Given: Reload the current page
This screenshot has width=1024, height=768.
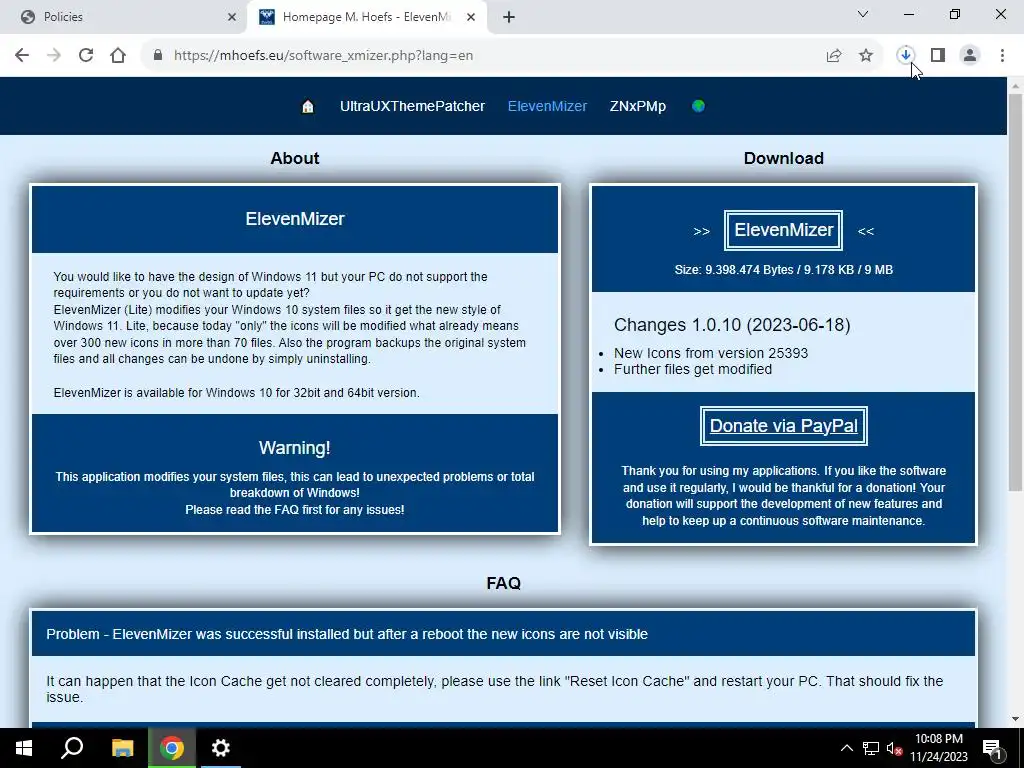Looking at the screenshot, I should pos(86,56).
